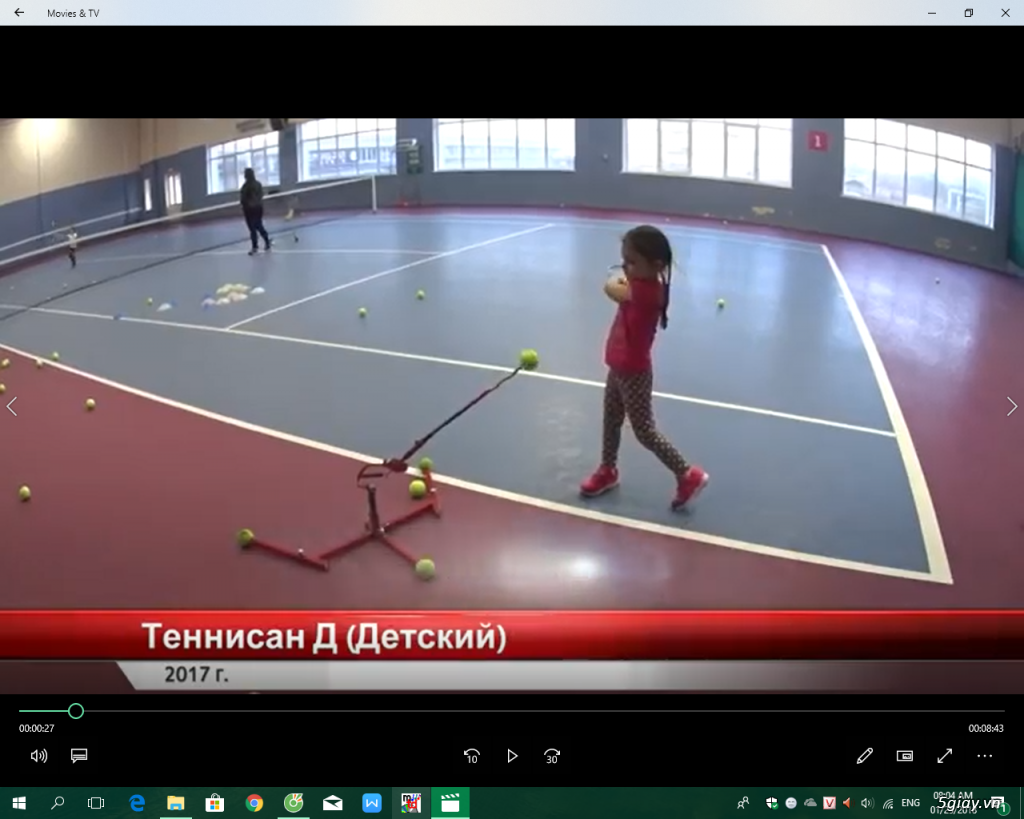Screen dimensions: 1024x819
Task: Open Task View
Action: click(96, 803)
